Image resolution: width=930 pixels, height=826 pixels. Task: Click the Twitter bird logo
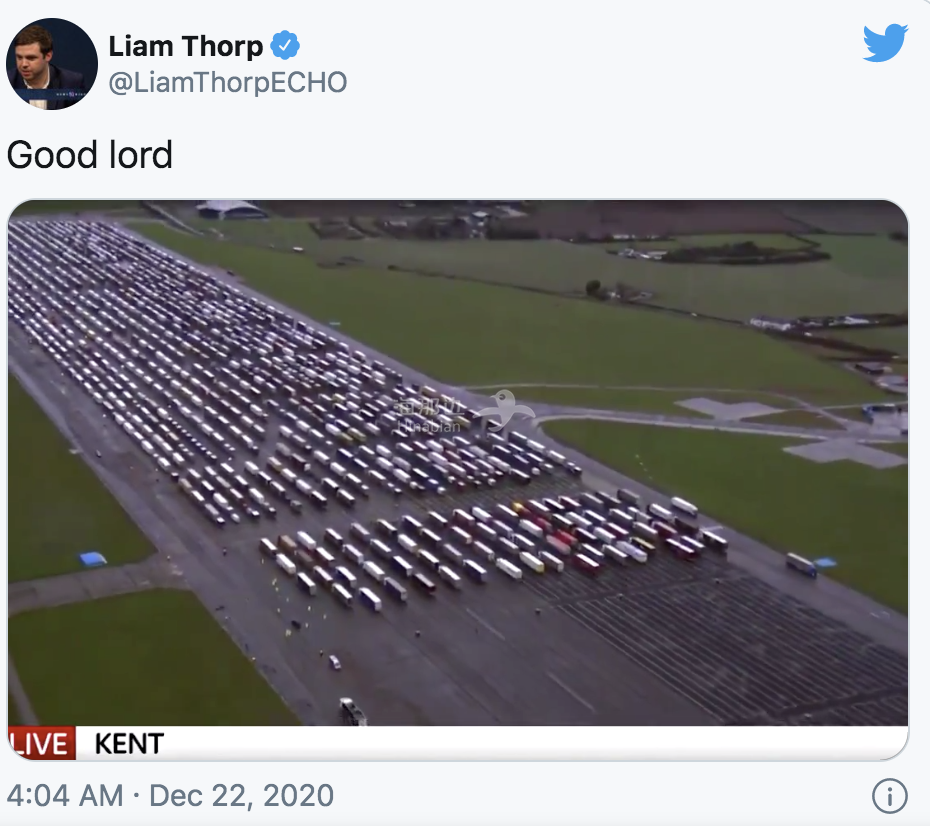pos(885,44)
